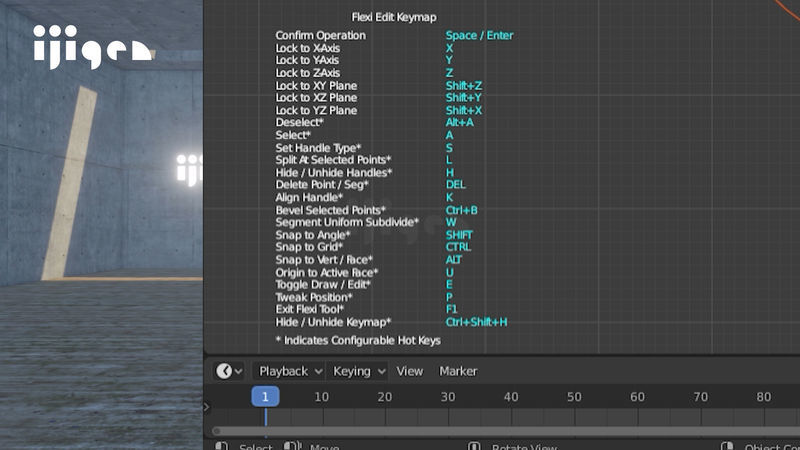The height and width of the screenshot is (450, 800).
Task: Click the 'Toggle Draw / Edit*' label
Action: [323, 285]
